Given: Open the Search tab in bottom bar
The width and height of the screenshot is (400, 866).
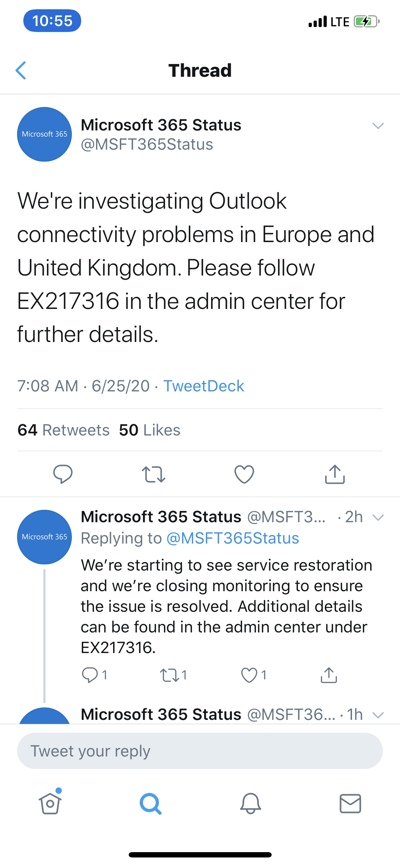Looking at the screenshot, I should 150,803.
